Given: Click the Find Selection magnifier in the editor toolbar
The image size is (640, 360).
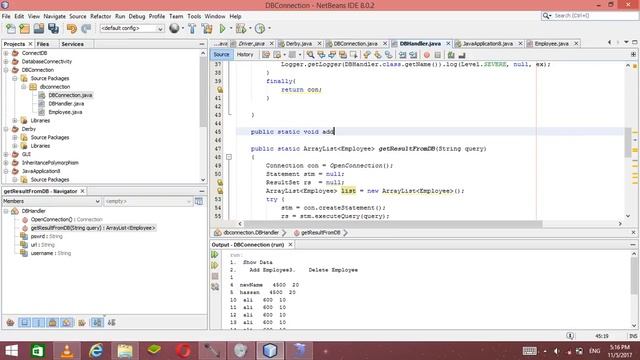Looking at the screenshot, I should (x=311, y=55).
